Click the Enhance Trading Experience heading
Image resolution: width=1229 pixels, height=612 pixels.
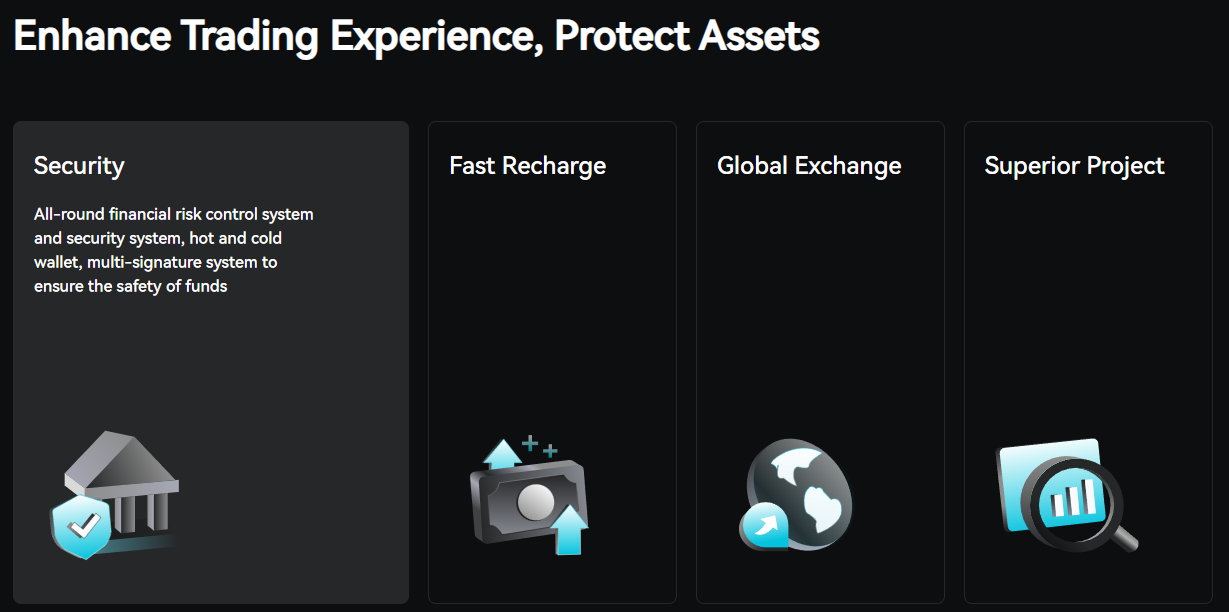point(416,36)
